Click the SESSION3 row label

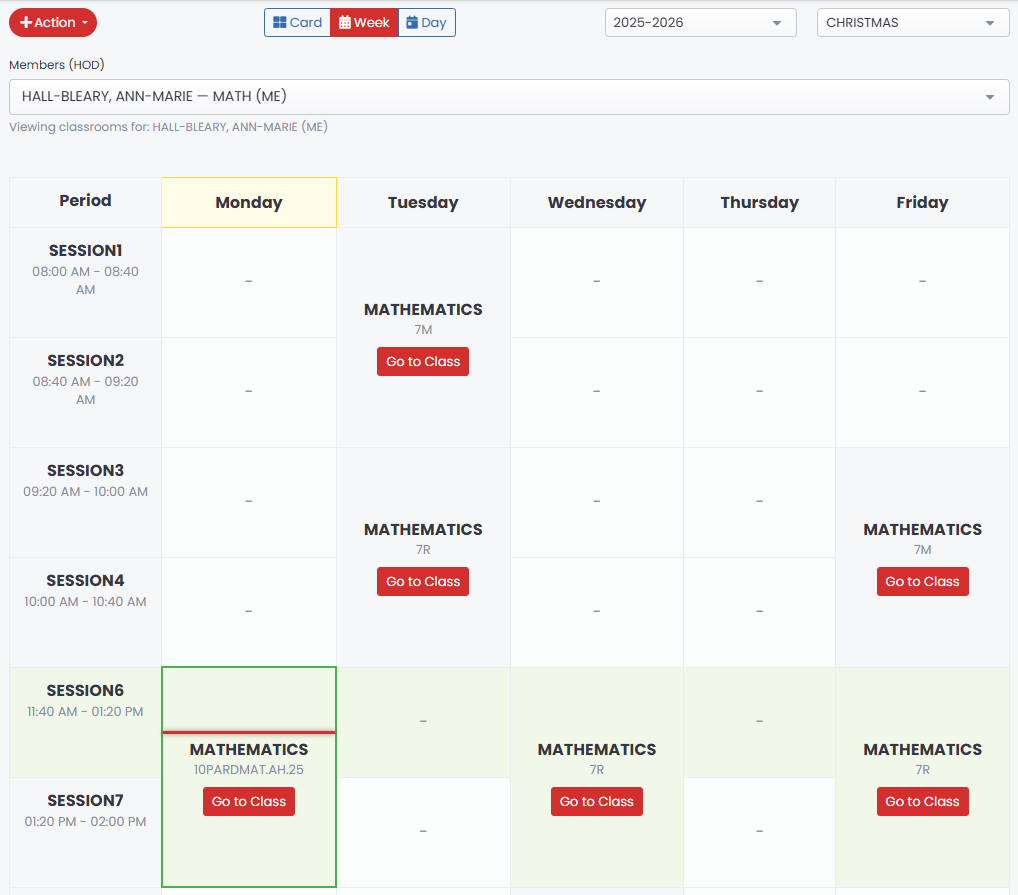pos(85,471)
